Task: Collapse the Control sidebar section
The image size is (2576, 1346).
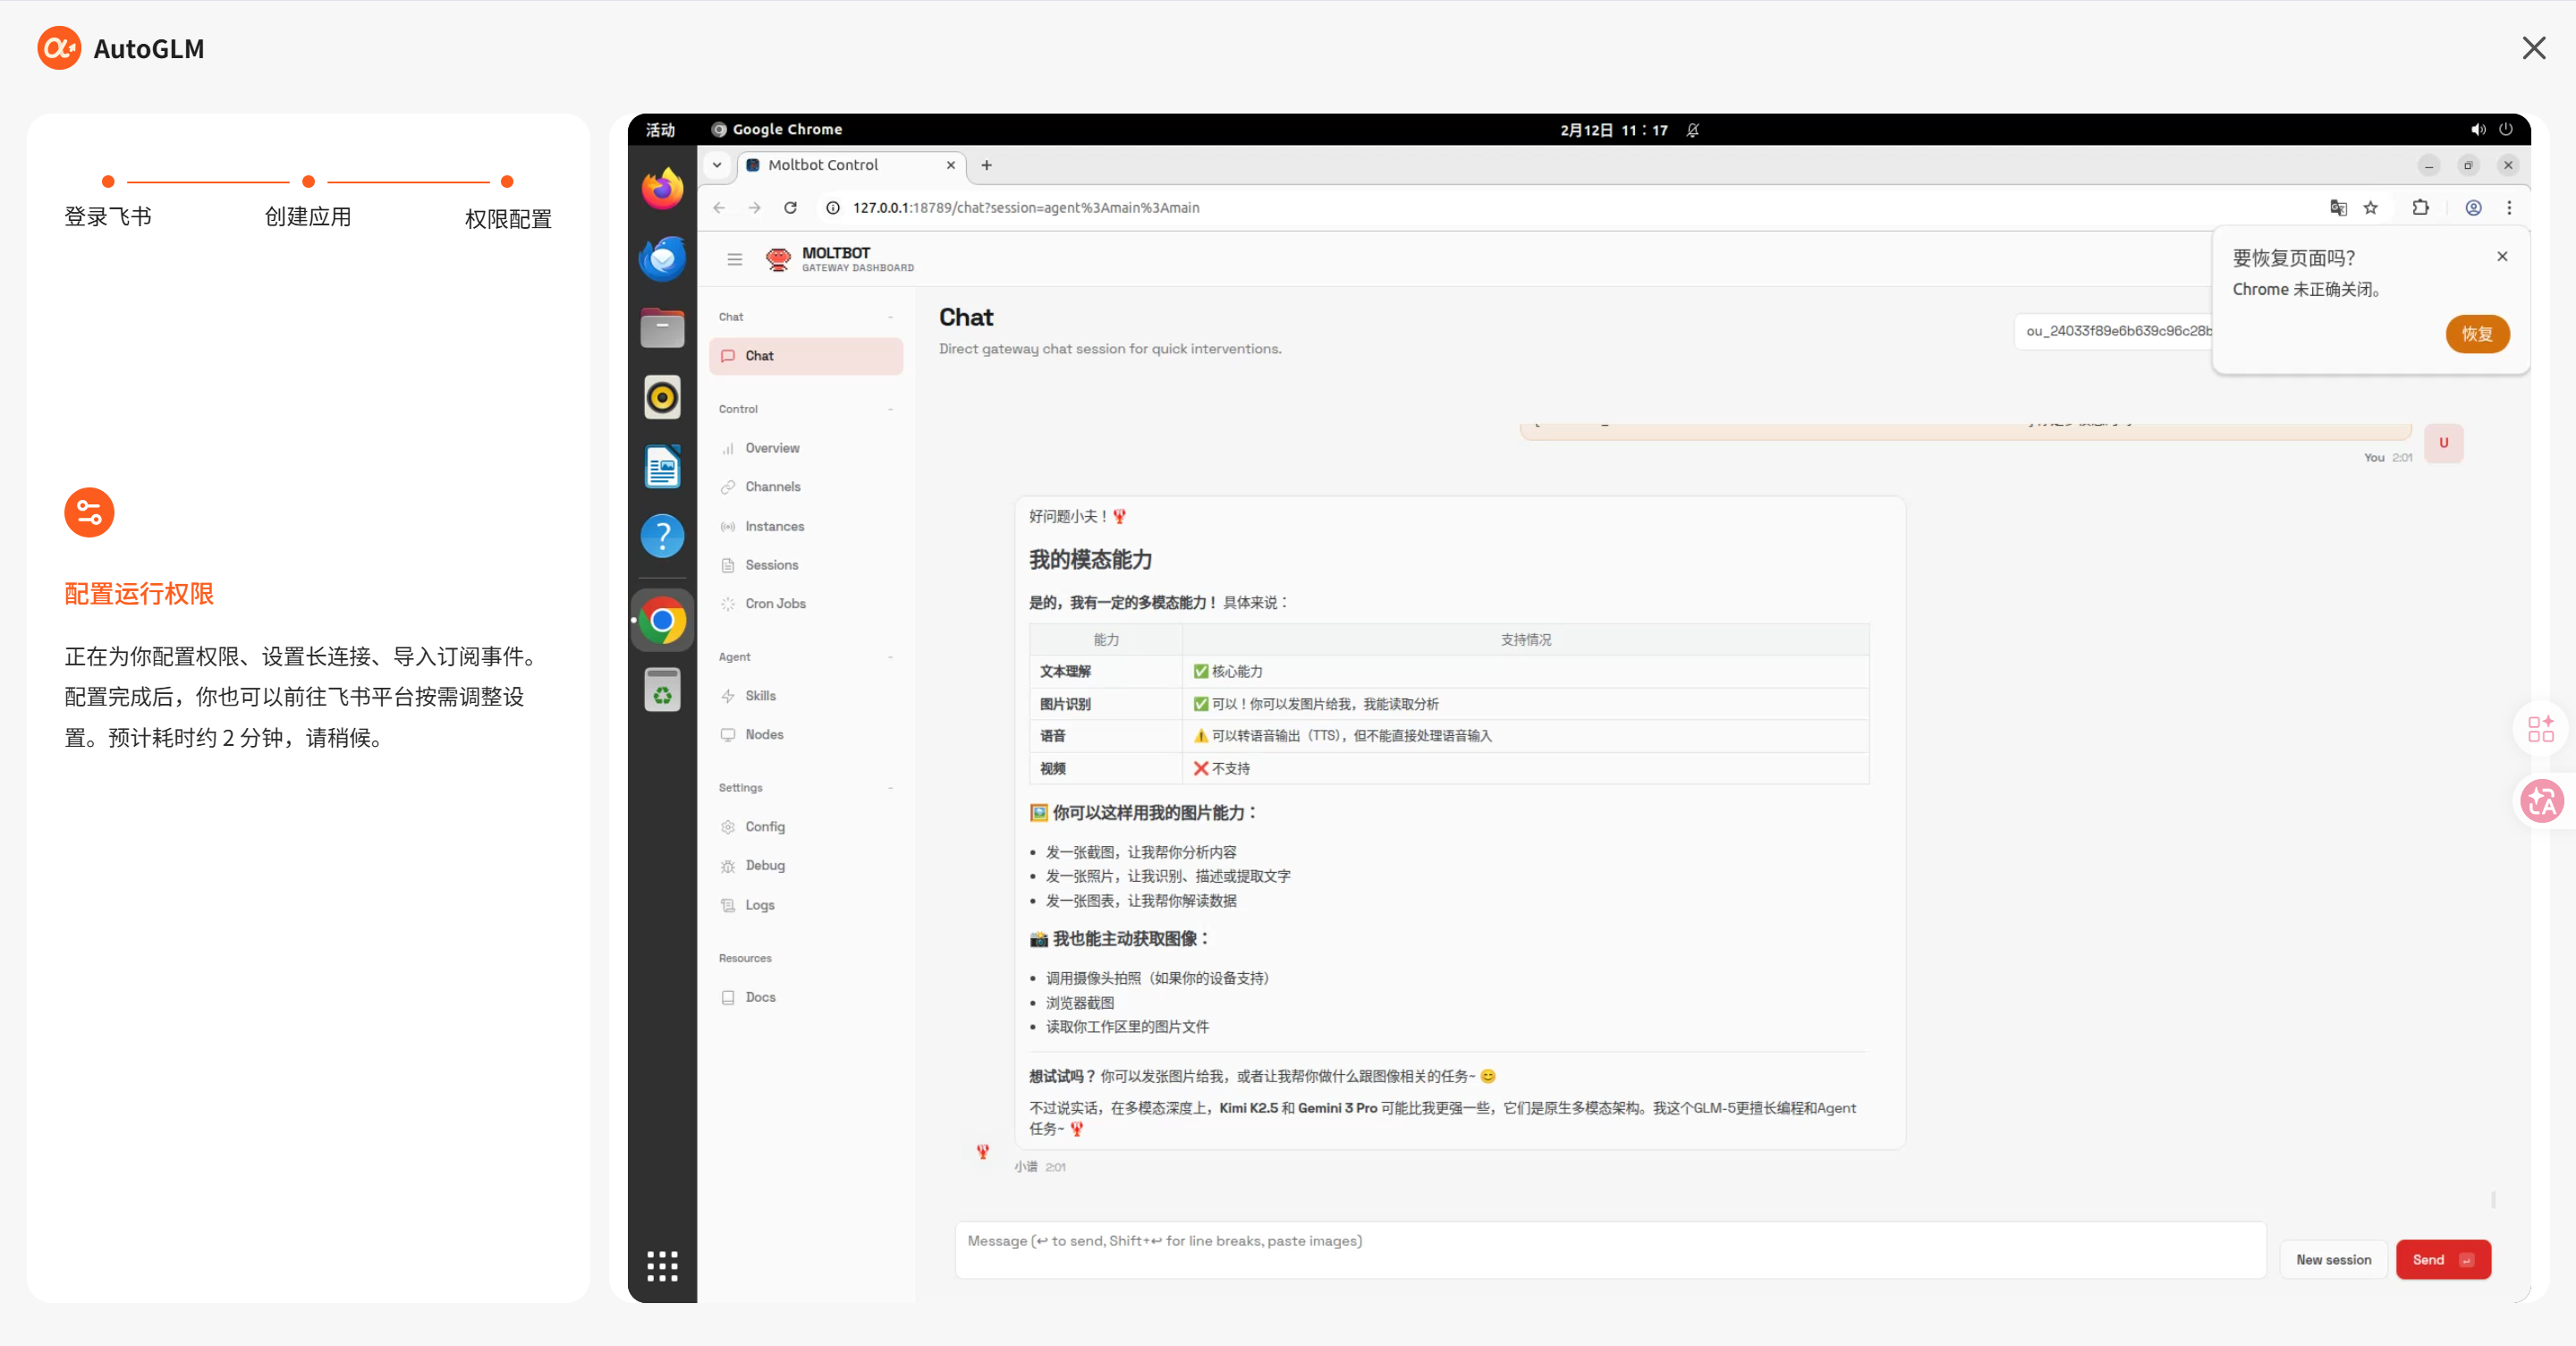Action: (890, 410)
